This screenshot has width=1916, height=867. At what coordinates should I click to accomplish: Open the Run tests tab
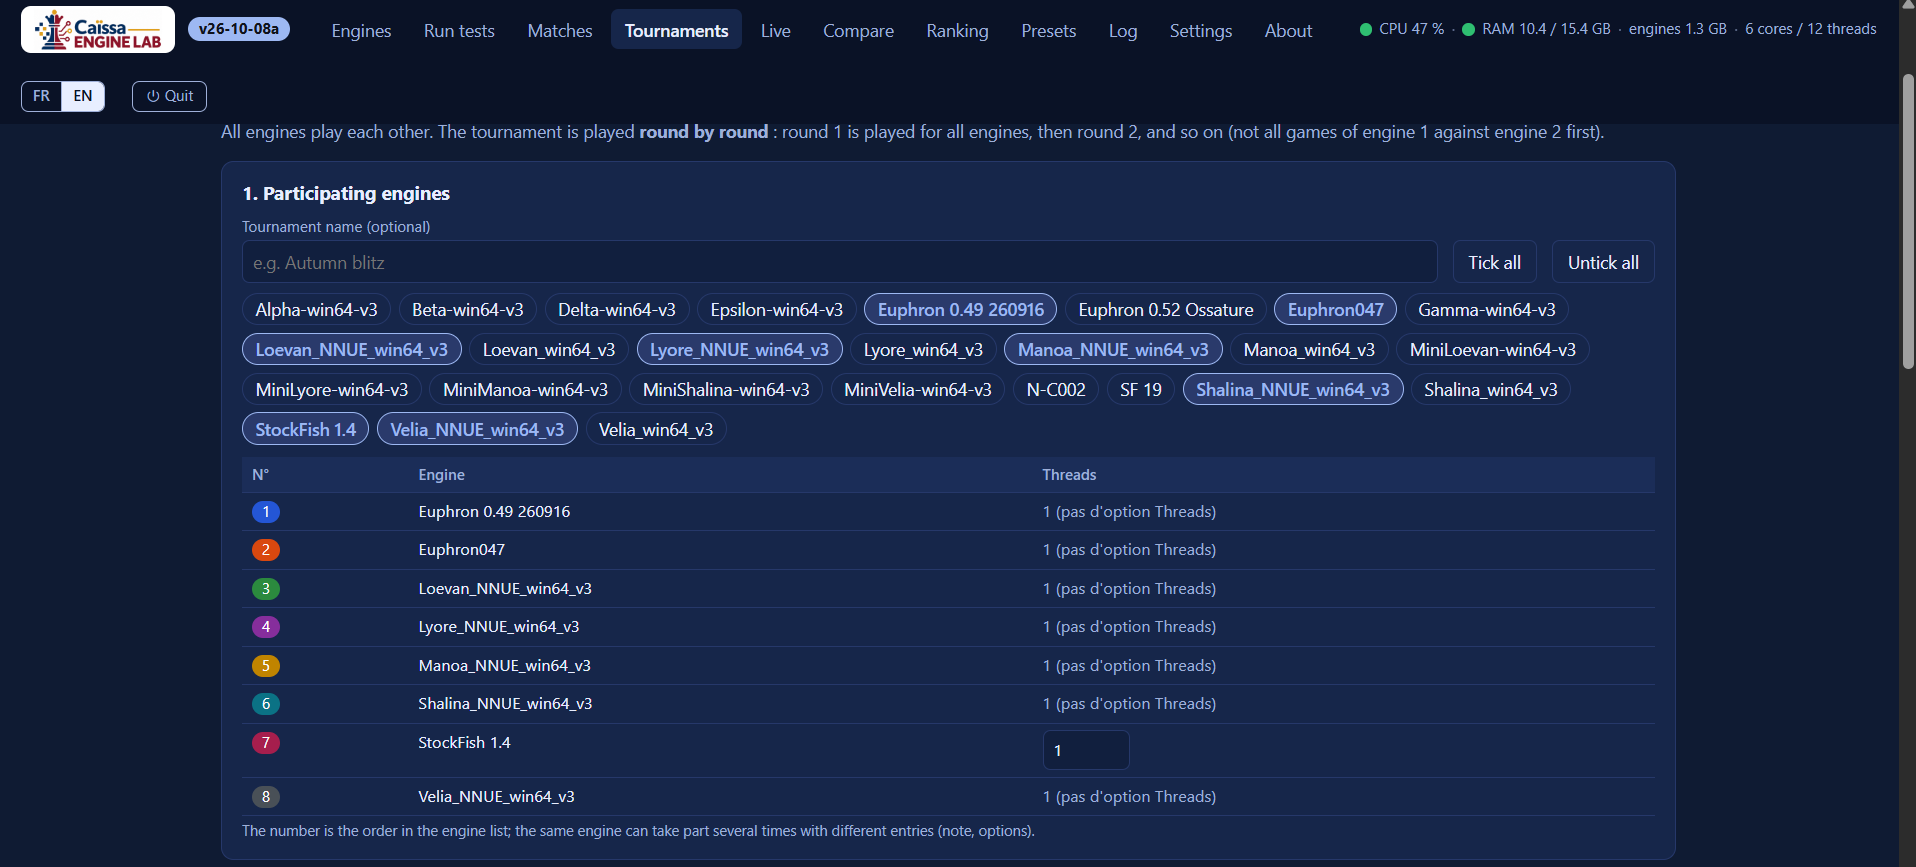[x=459, y=30]
